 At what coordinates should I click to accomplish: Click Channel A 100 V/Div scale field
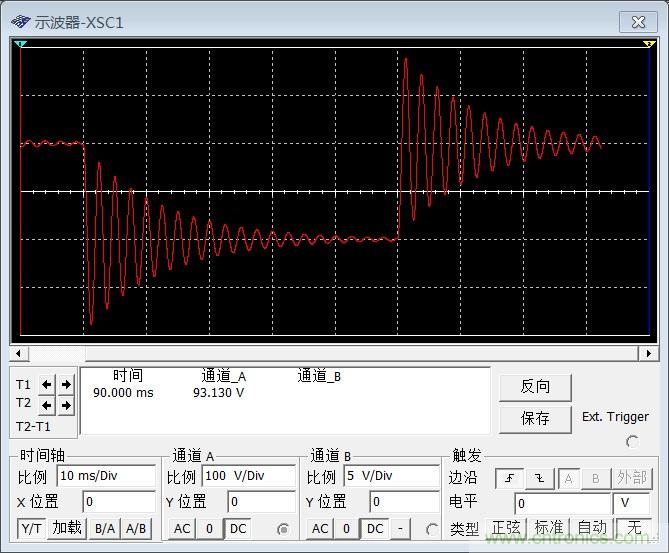pyautogui.click(x=248, y=476)
